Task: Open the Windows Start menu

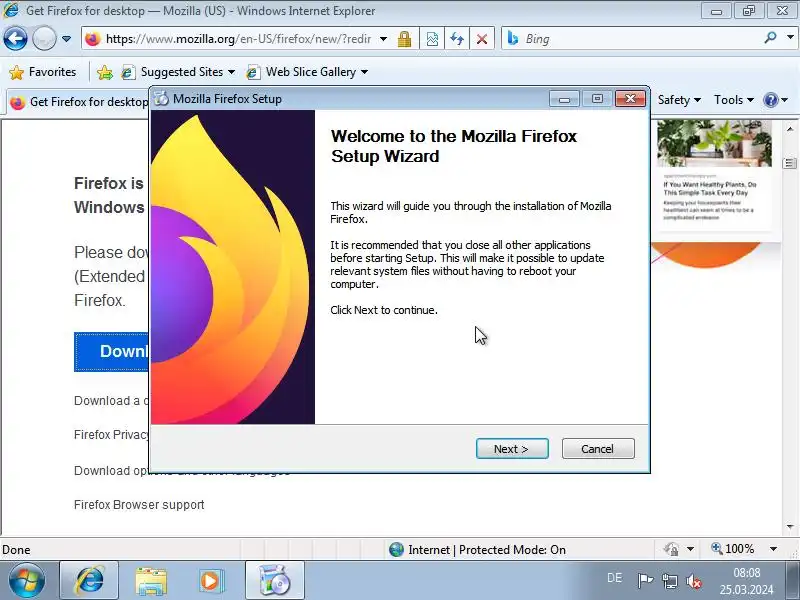Action: click(x=26, y=581)
